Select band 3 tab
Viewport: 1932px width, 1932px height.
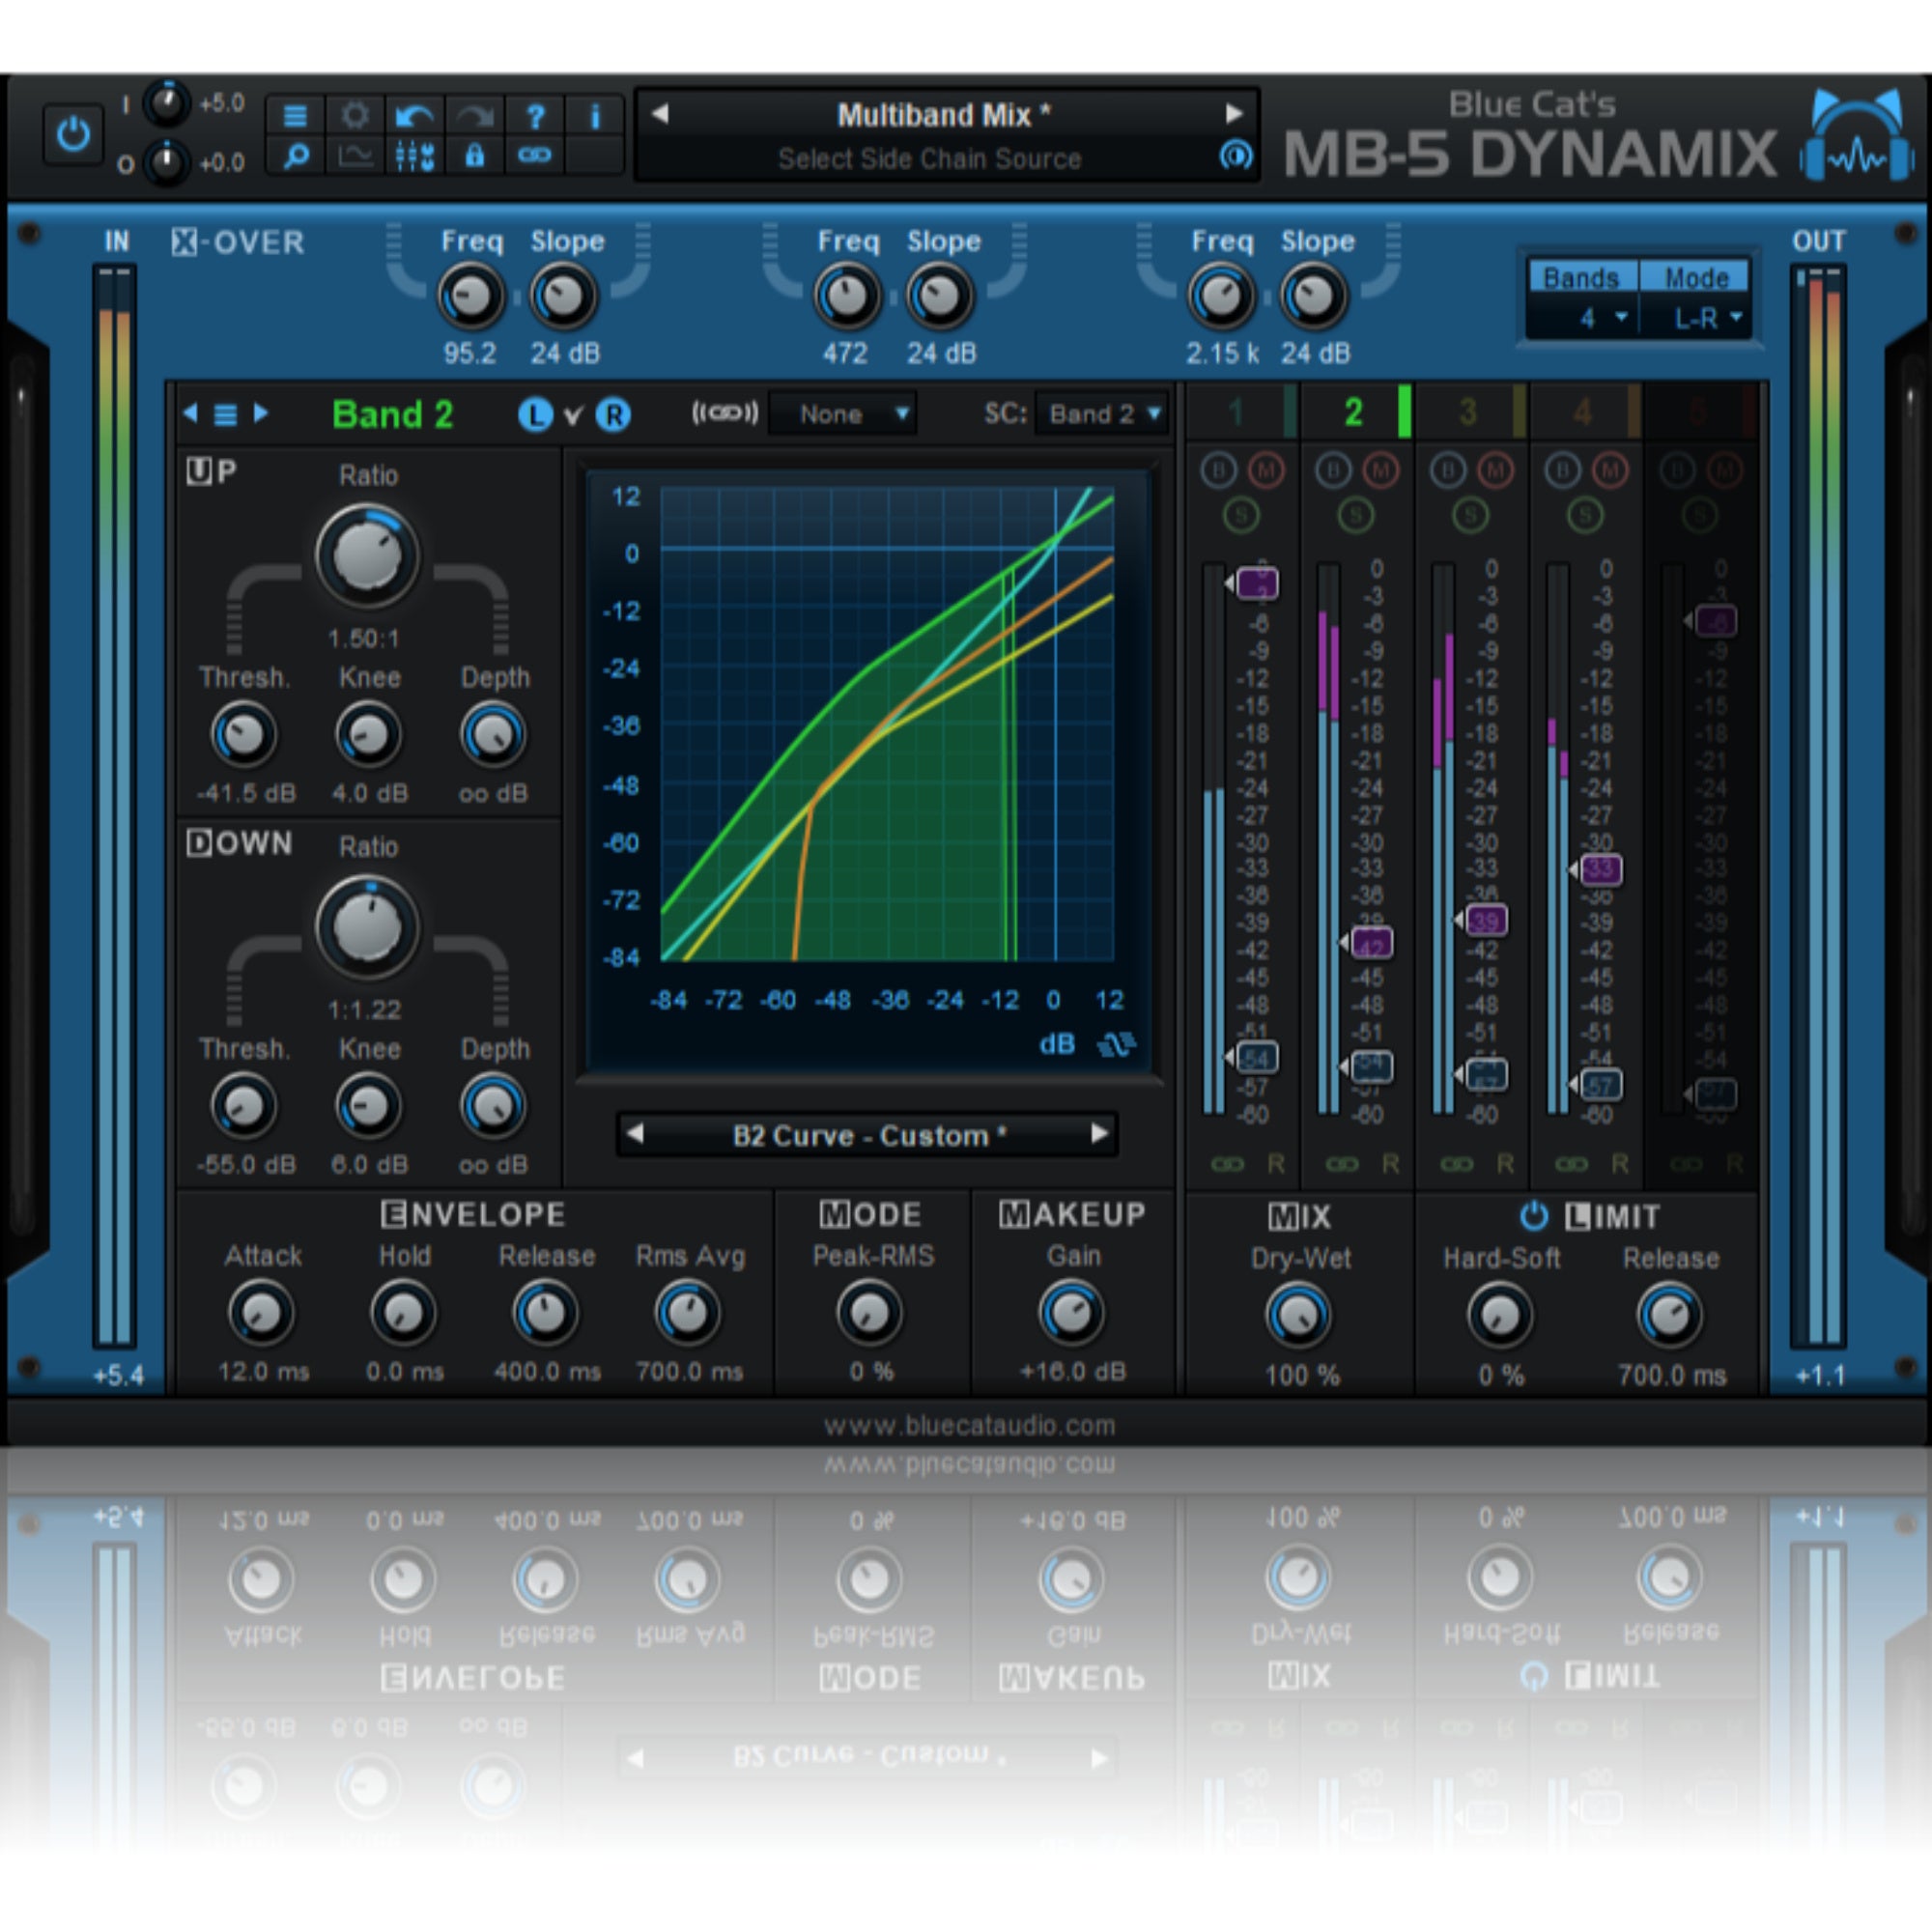coord(1470,412)
